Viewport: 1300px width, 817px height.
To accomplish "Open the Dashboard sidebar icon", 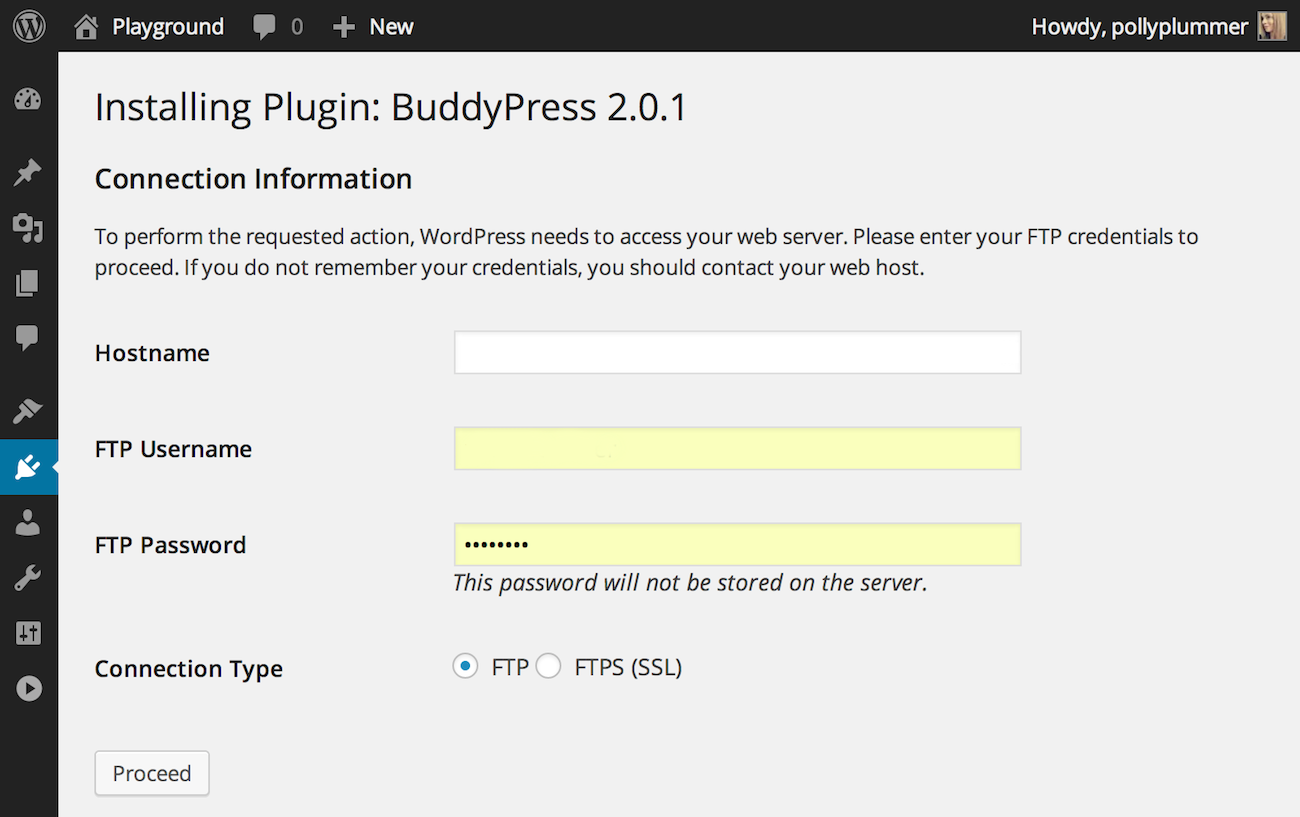I will point(28,99).
